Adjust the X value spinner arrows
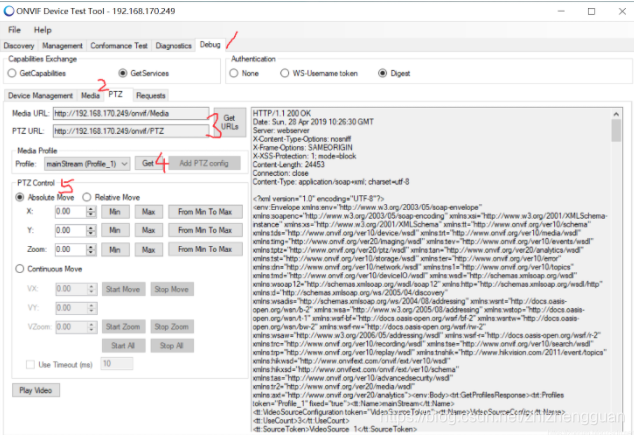The height and width of the screenshot is (435, 634). click(91, 211)
